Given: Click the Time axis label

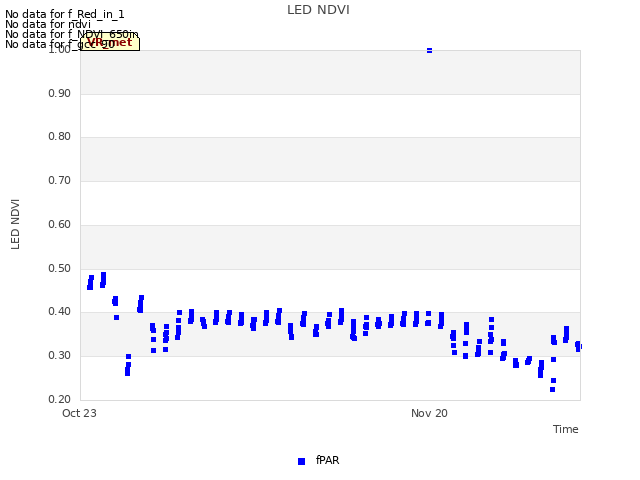Looking at the screenshot, I should 566,429.
